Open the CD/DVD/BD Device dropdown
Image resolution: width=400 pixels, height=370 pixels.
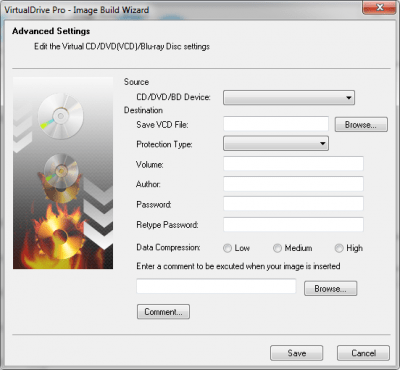click(x=289, y=98)
